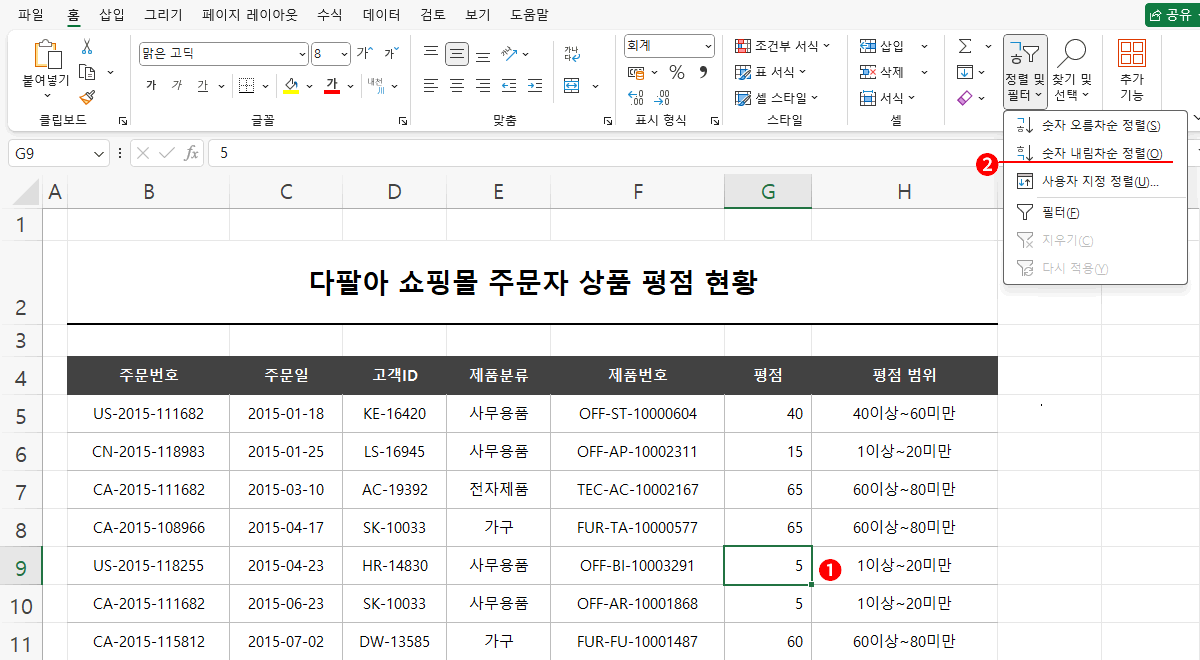This screenshot has width=1200, height=660.
Task: Decrease font size with the smaller 가 icon
Action: 390,53
